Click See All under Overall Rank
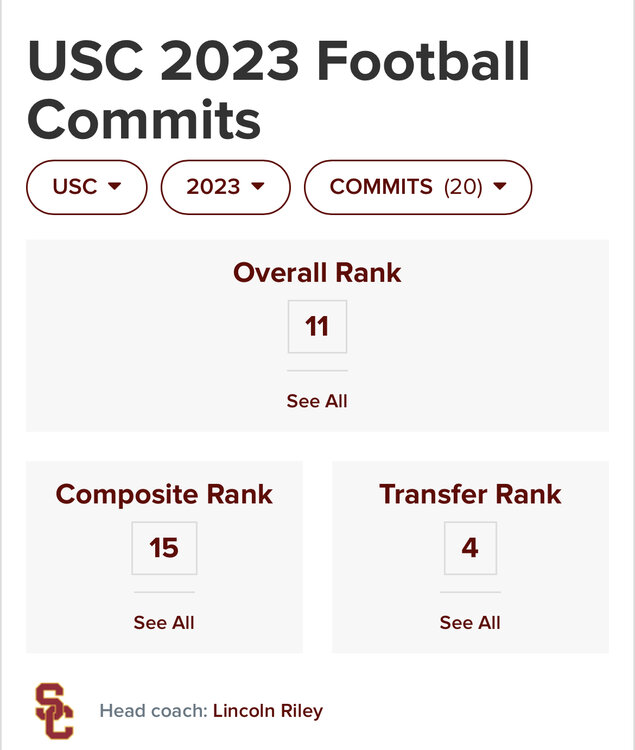This screenshot has height=750, width=635. coord(317,401)
